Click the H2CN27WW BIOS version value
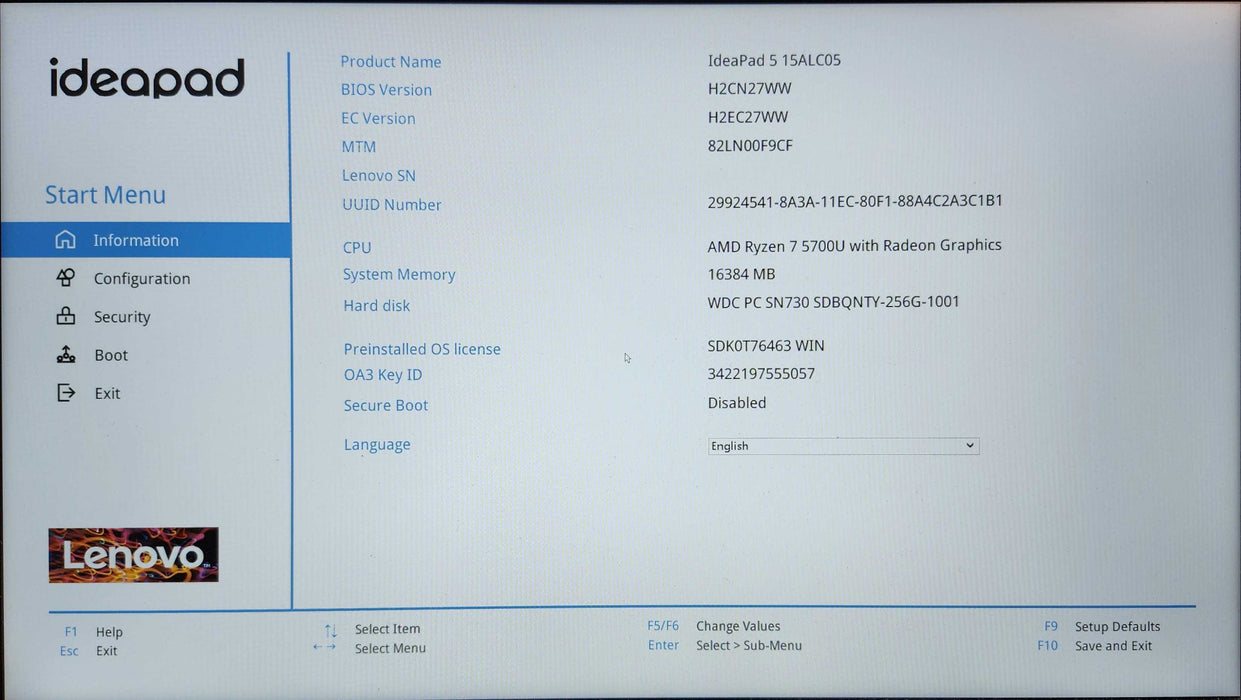1241x700 pixels. tap(749, 88)
